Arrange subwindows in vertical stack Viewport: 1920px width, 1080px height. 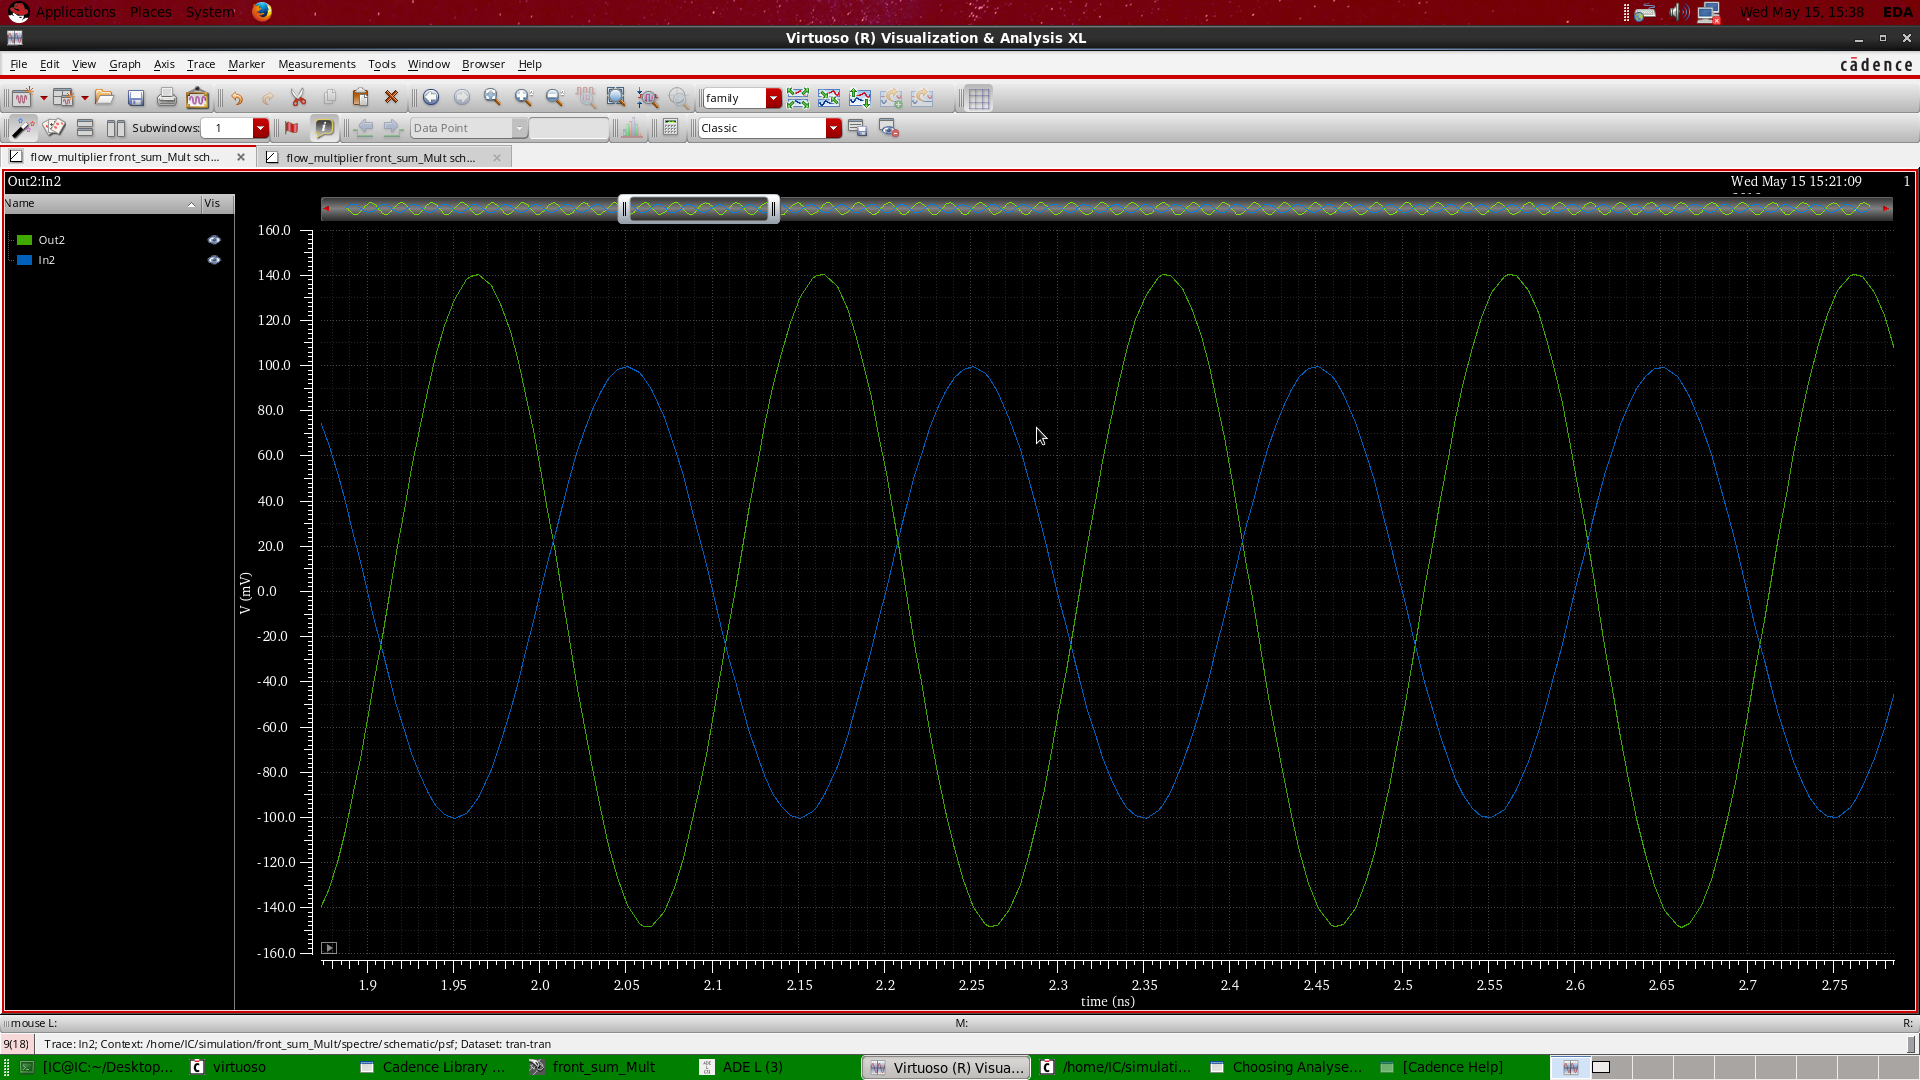pos(85,128)
